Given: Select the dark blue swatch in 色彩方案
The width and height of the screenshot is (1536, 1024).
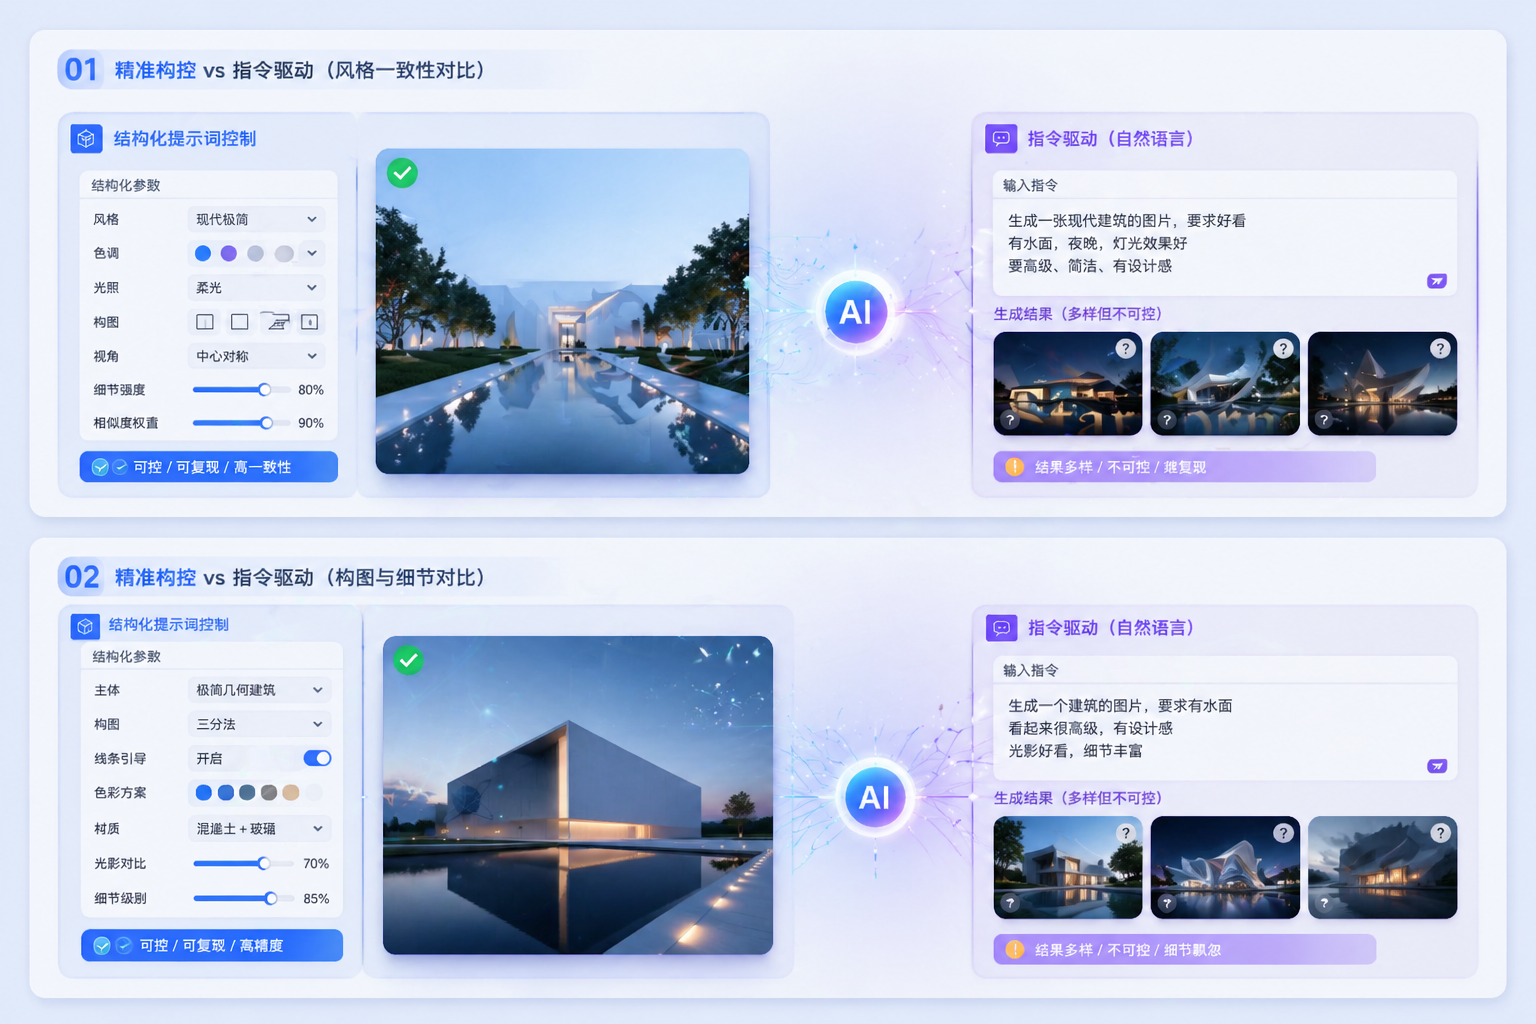Looking at the screenshot, I should point(249,792).
